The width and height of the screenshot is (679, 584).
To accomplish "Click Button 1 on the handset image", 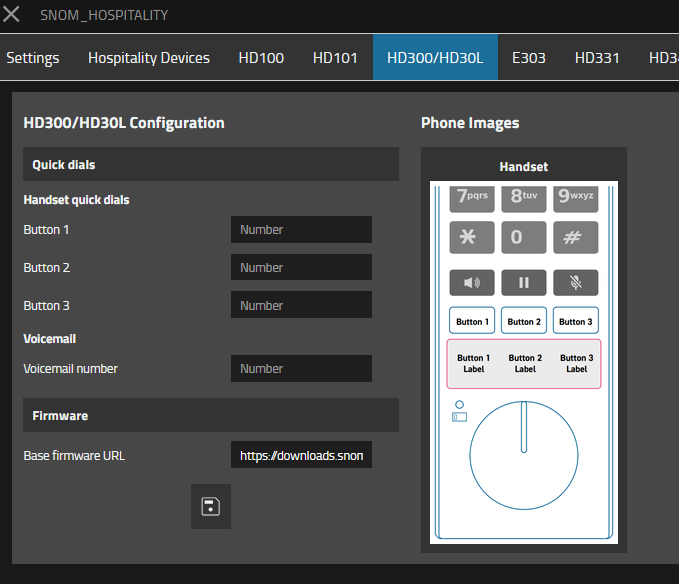I will (x=472, y=321).
